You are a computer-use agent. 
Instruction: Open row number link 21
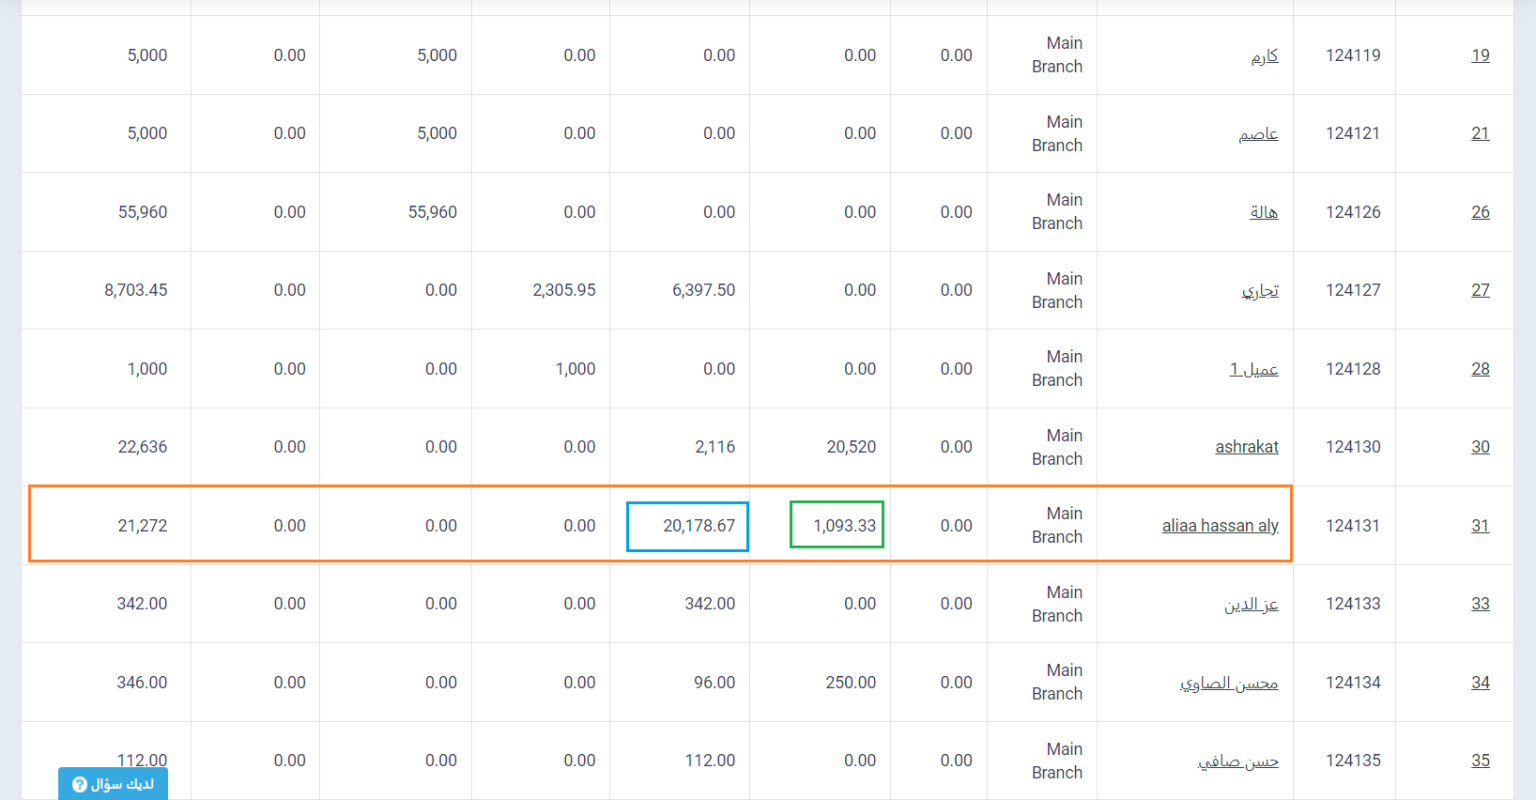click(x=1480, y=133)
